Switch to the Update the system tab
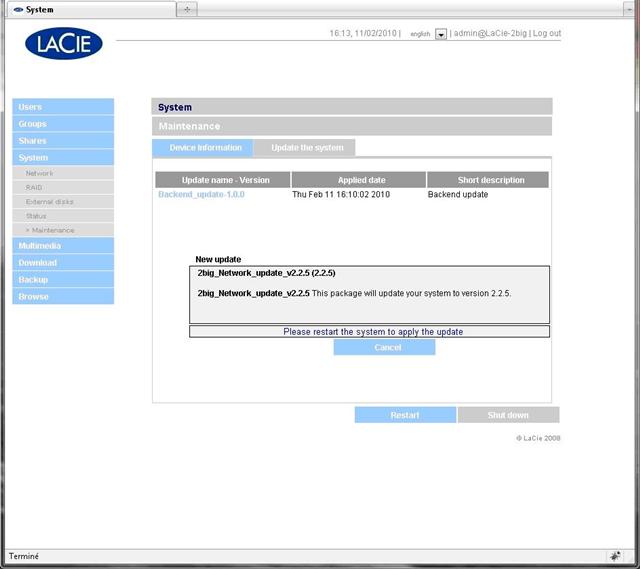The height and width of the screenshot is (569, 640). click(307, 148)
